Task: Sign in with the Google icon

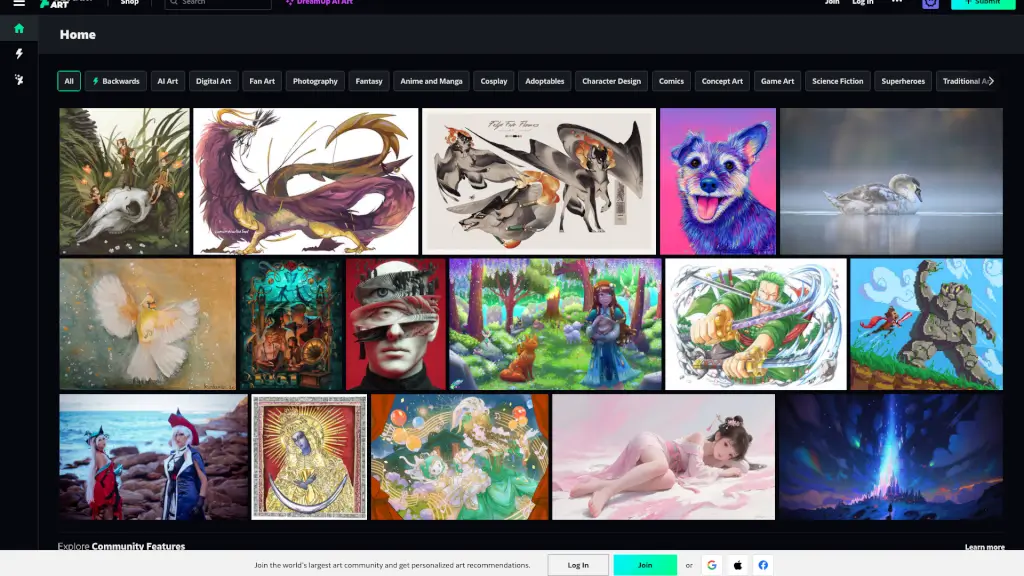Action: (x=712, y=565)
